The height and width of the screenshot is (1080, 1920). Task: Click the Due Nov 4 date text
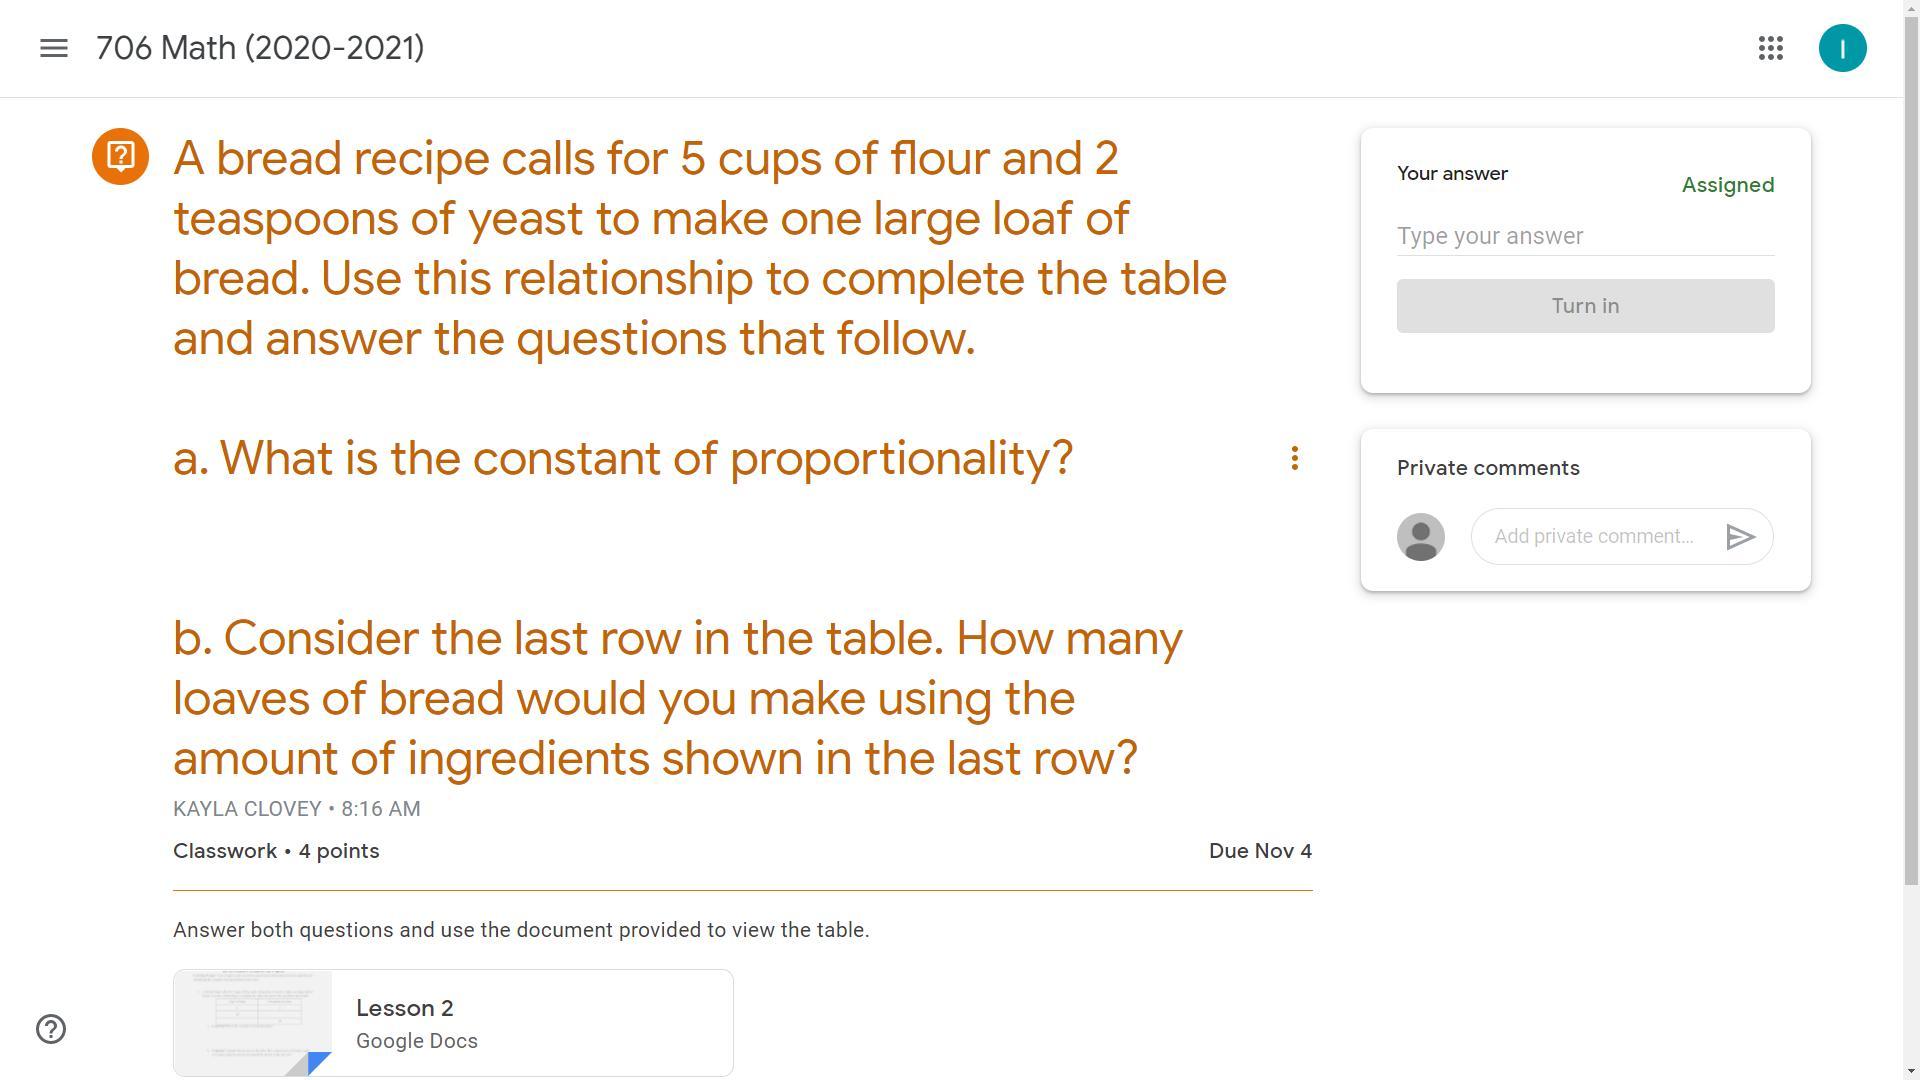point(1260,851)
